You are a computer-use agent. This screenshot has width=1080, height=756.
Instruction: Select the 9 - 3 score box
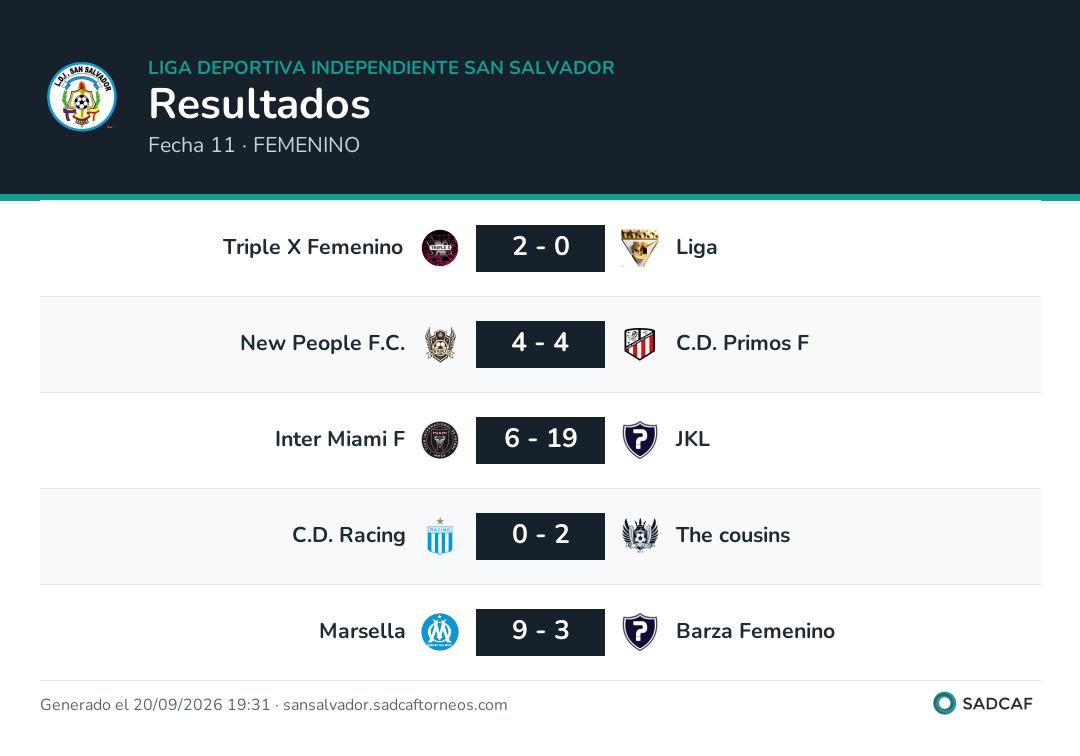coord(541,632)
